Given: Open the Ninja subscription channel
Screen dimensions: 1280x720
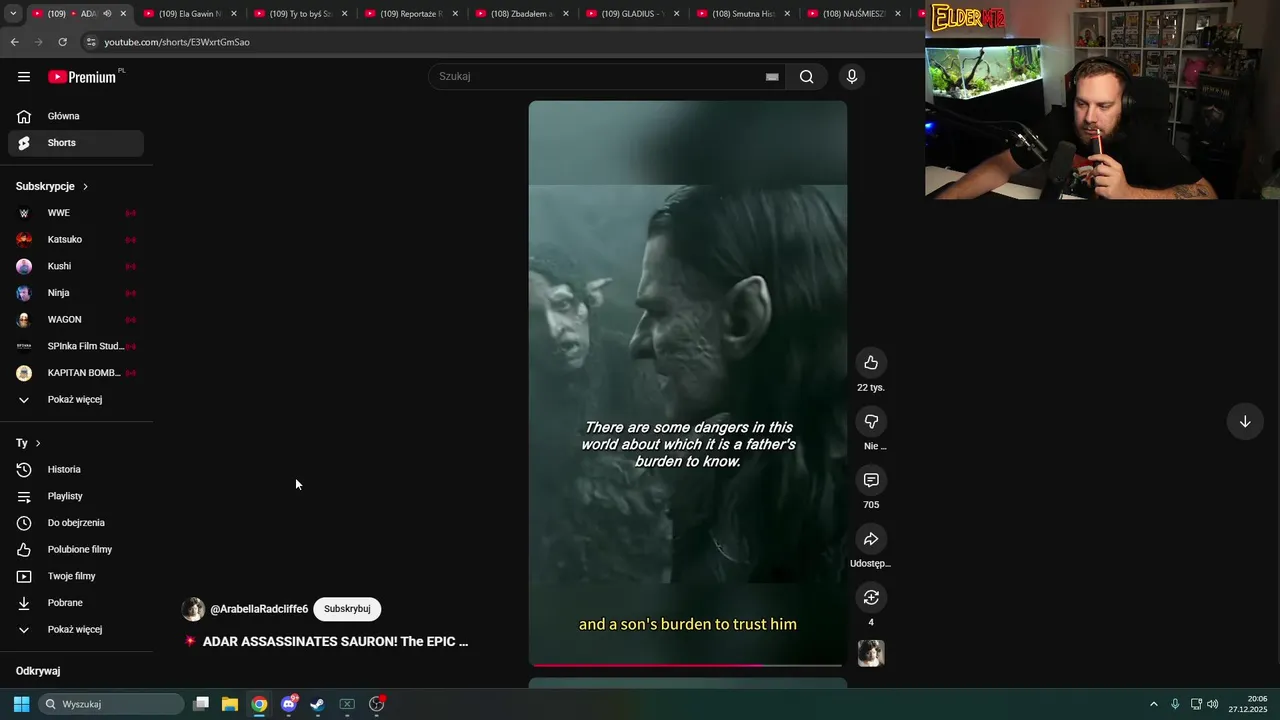Looking at the screenshot, I should (76, 293).
